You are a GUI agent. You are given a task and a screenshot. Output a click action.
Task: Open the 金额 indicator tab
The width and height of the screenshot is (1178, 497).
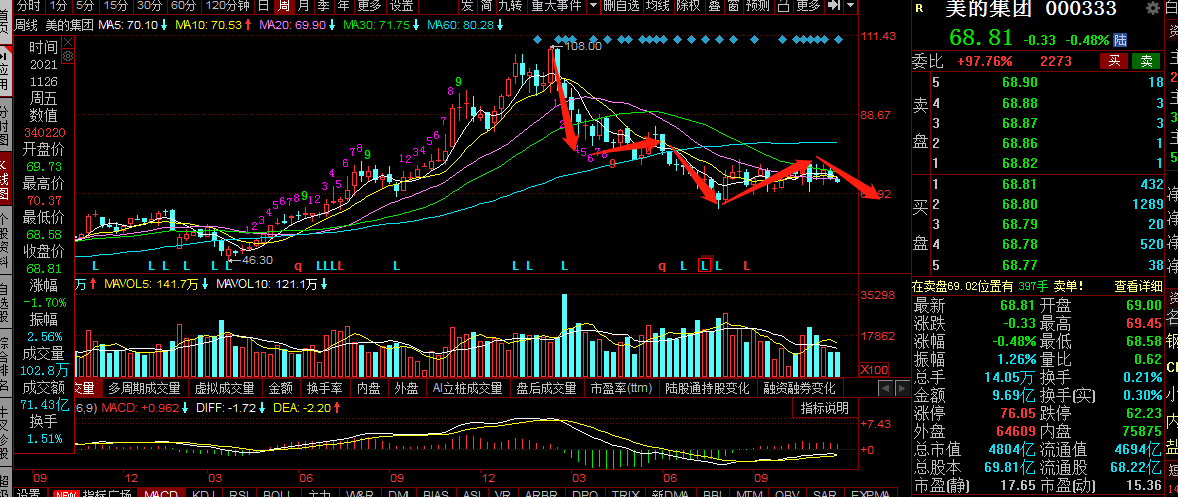pyautogui.click(x=281, y=388)
